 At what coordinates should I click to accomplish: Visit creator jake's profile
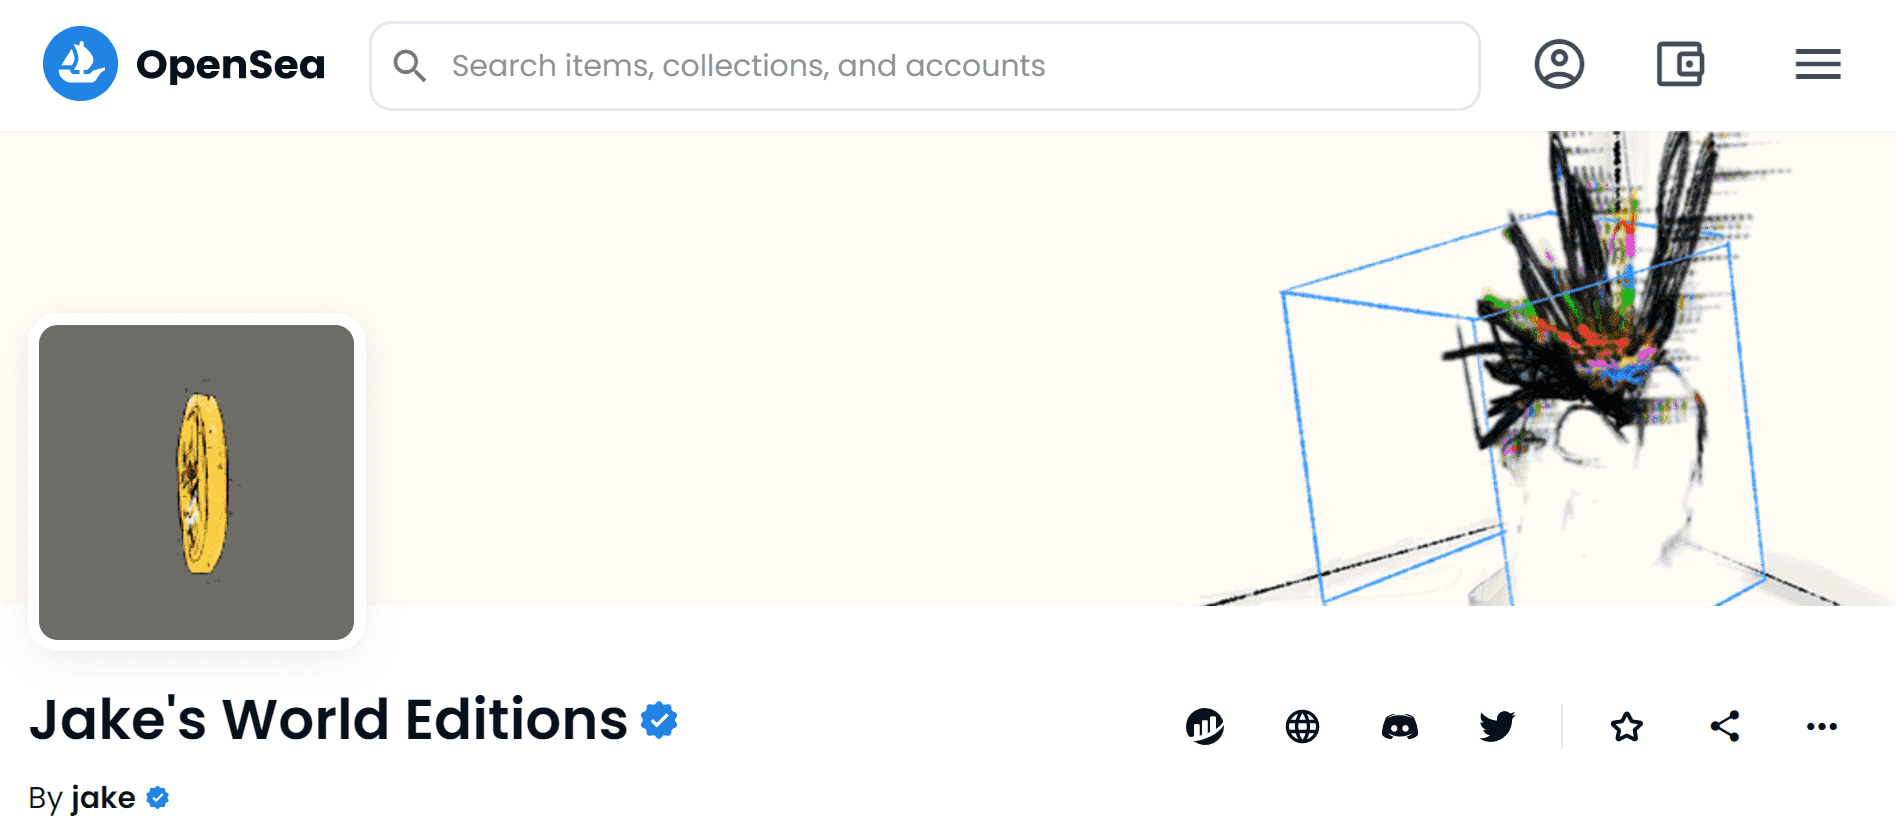[105, 798]
